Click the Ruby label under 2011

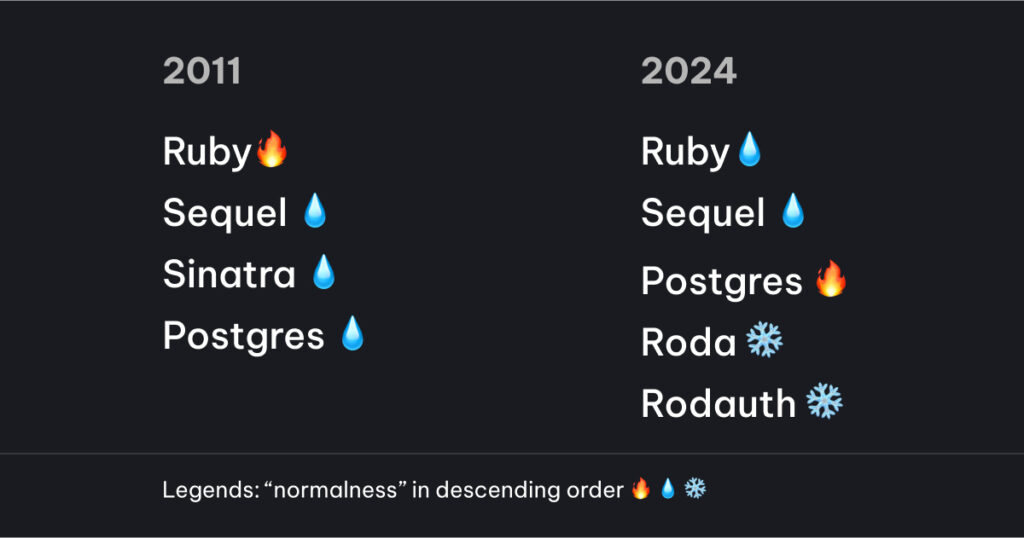(207, 152)
